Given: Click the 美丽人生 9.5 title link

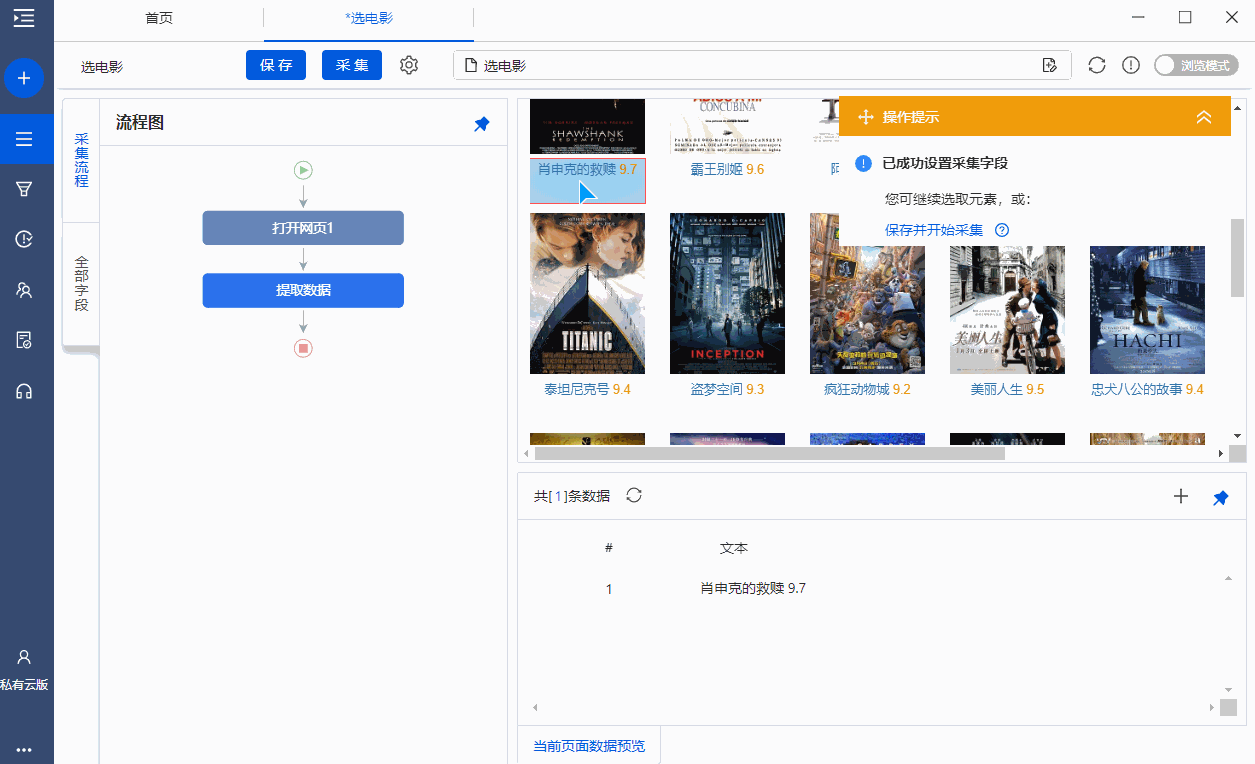Looking at the screenshot, I should tap(1007, 389).
